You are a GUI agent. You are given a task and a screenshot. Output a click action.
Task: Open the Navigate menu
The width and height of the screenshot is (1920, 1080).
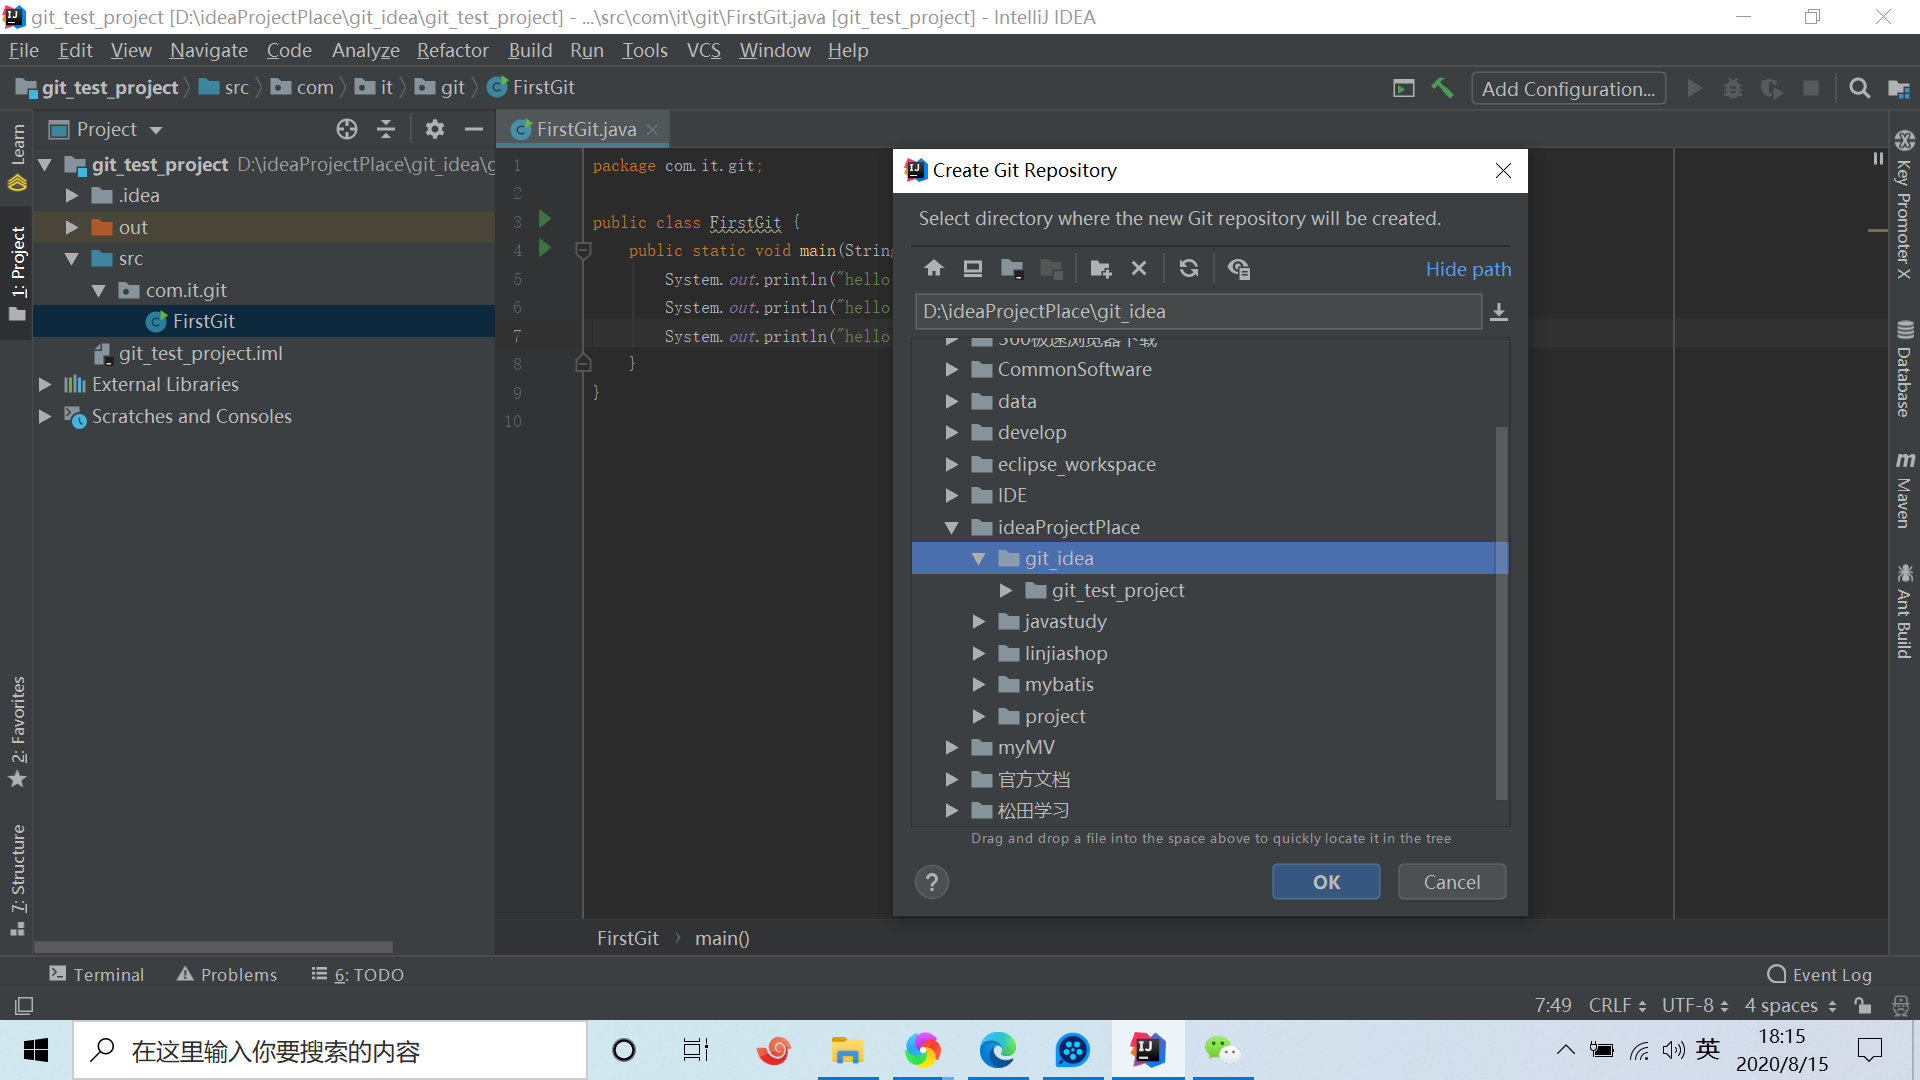tap(208, 50)
